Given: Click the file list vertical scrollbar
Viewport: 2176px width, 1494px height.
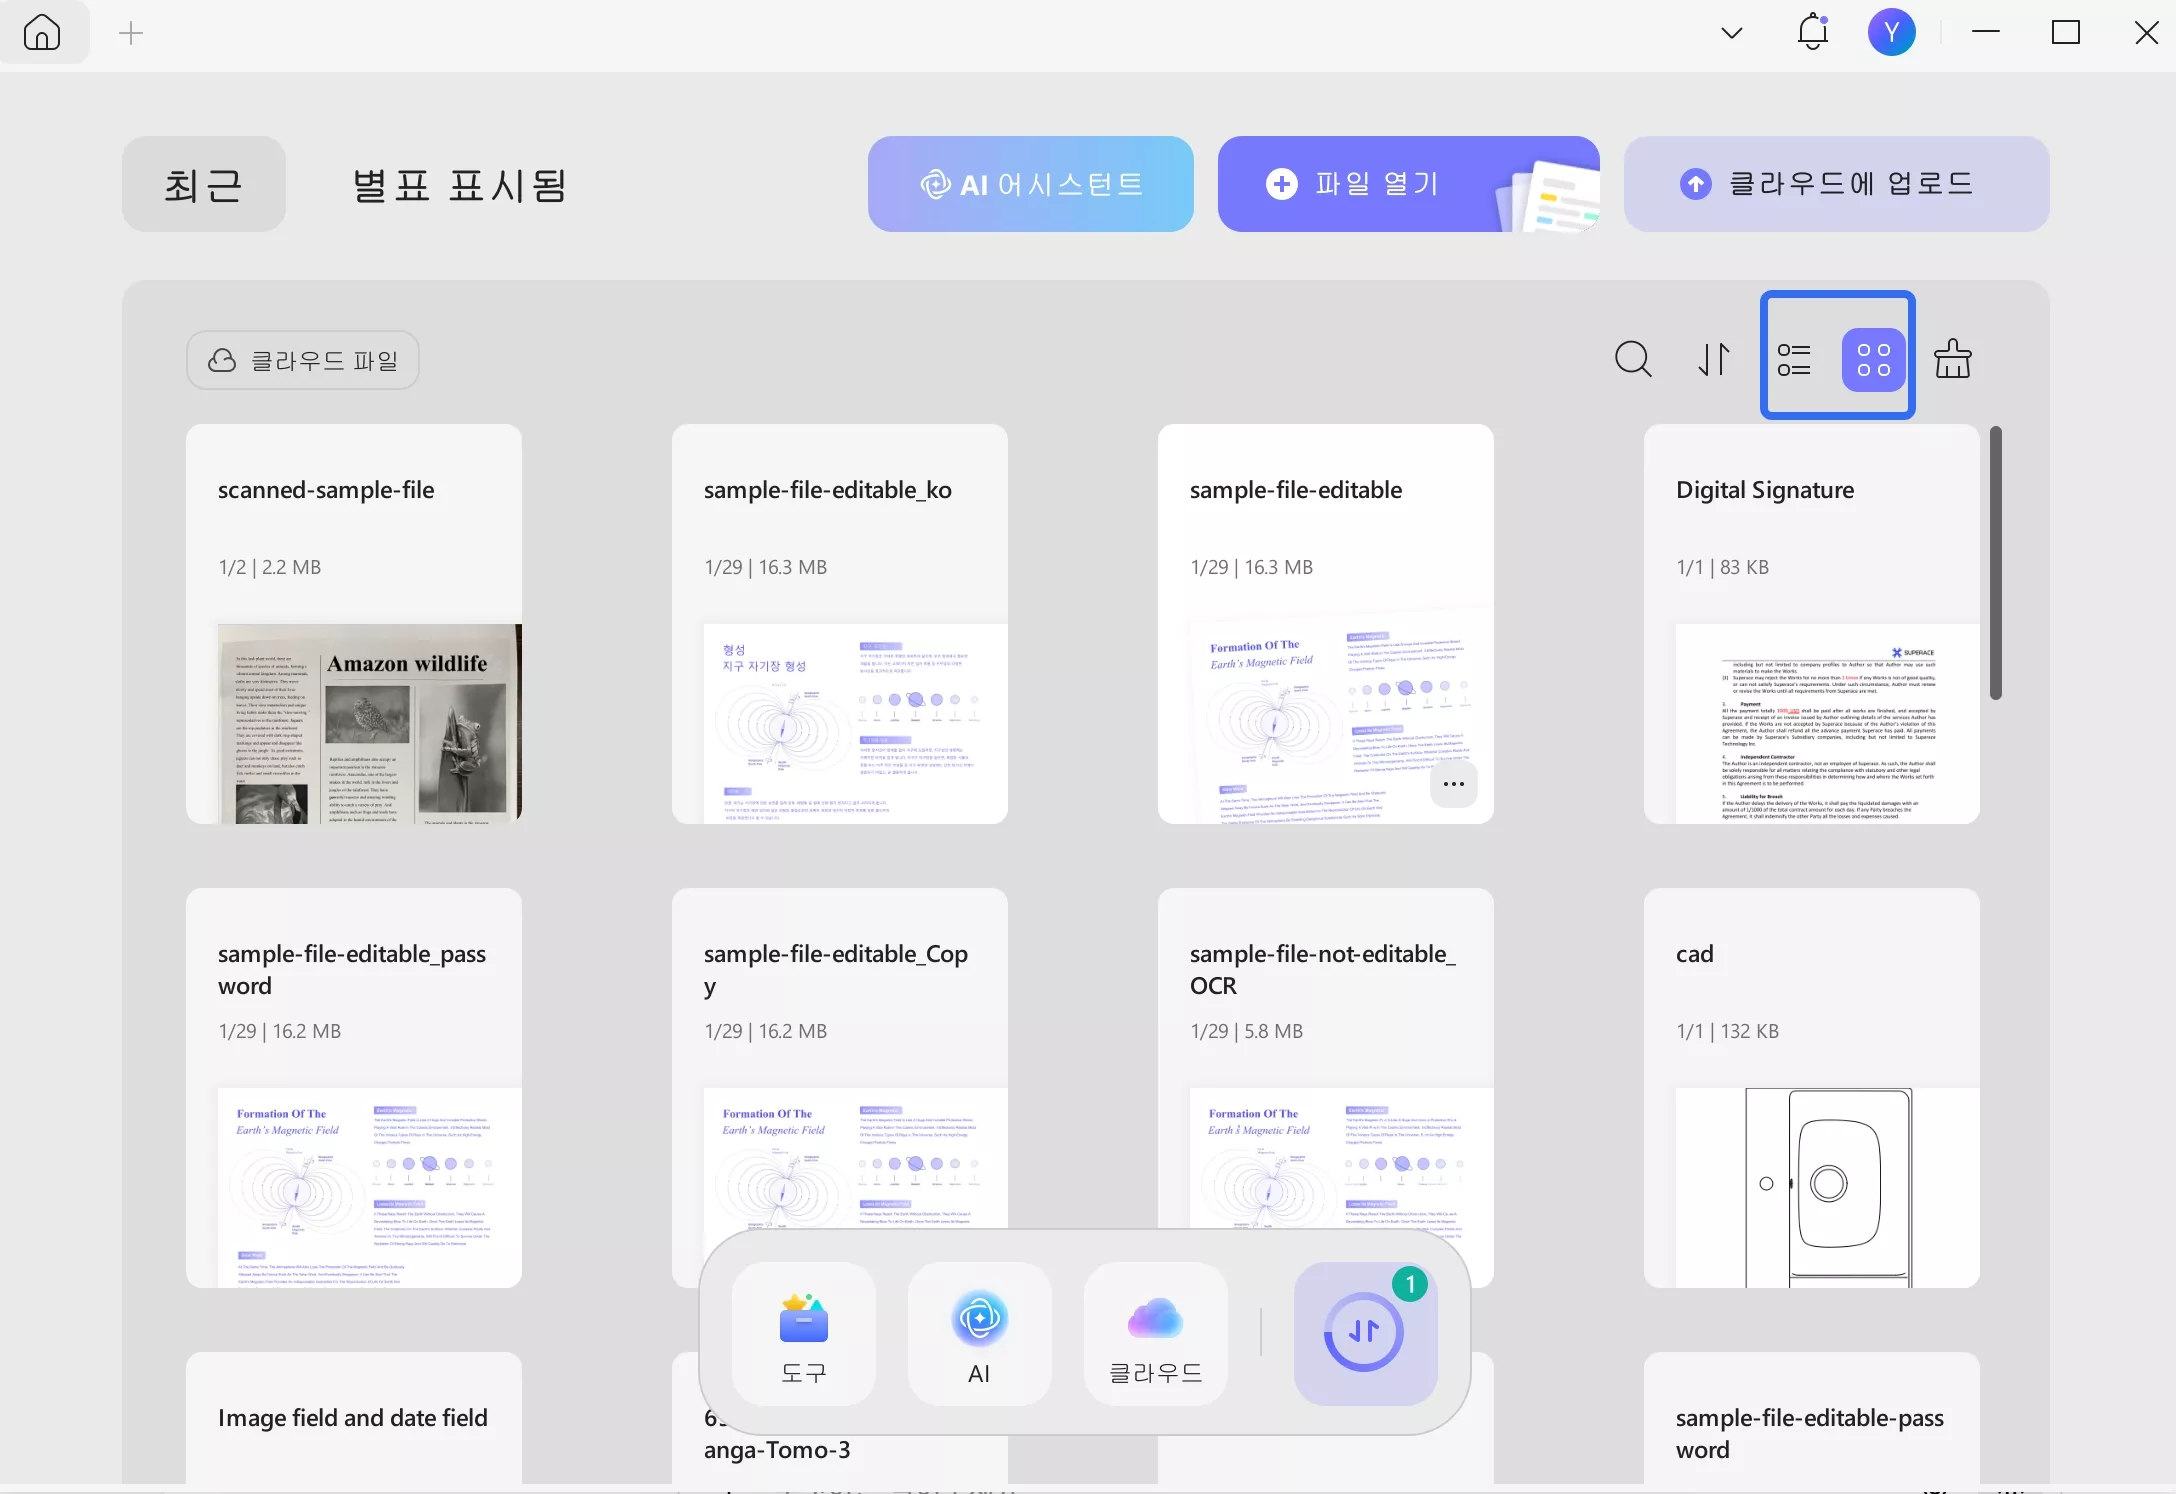Looking at the screenshot, I should [x=1996, y=563].
